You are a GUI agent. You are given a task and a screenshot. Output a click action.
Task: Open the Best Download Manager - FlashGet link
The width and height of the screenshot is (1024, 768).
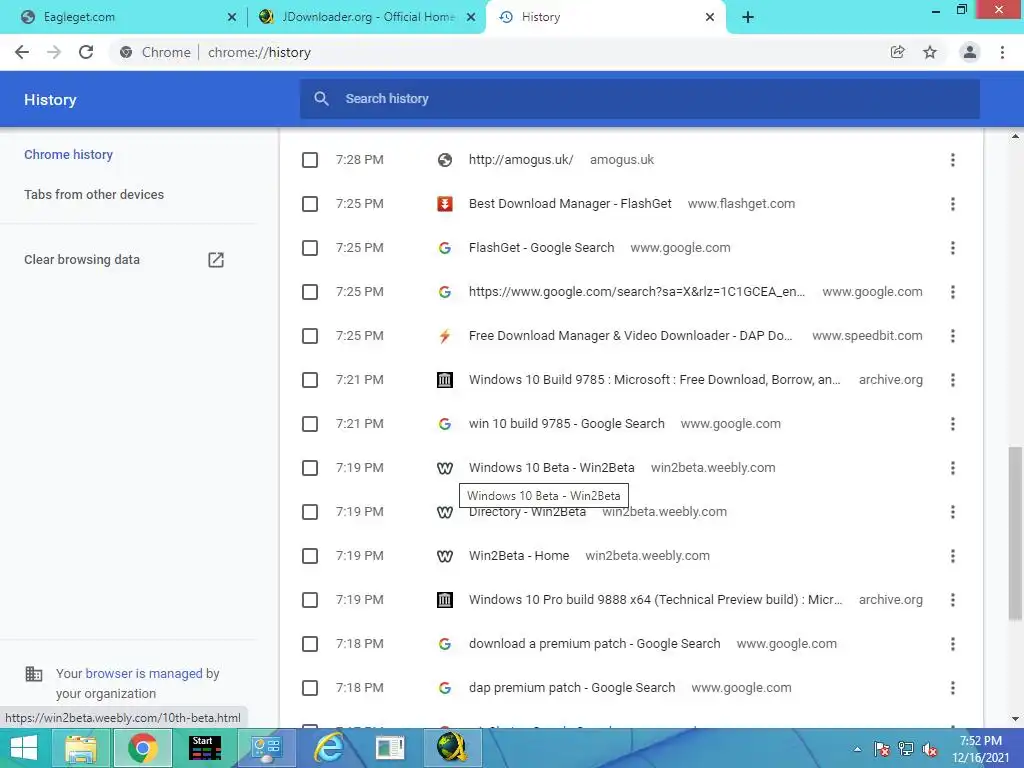(570, 204)
